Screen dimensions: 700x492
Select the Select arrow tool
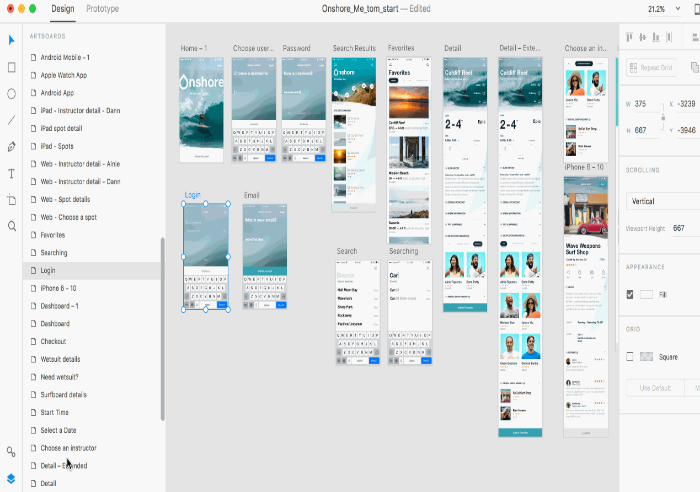point(11,40)
